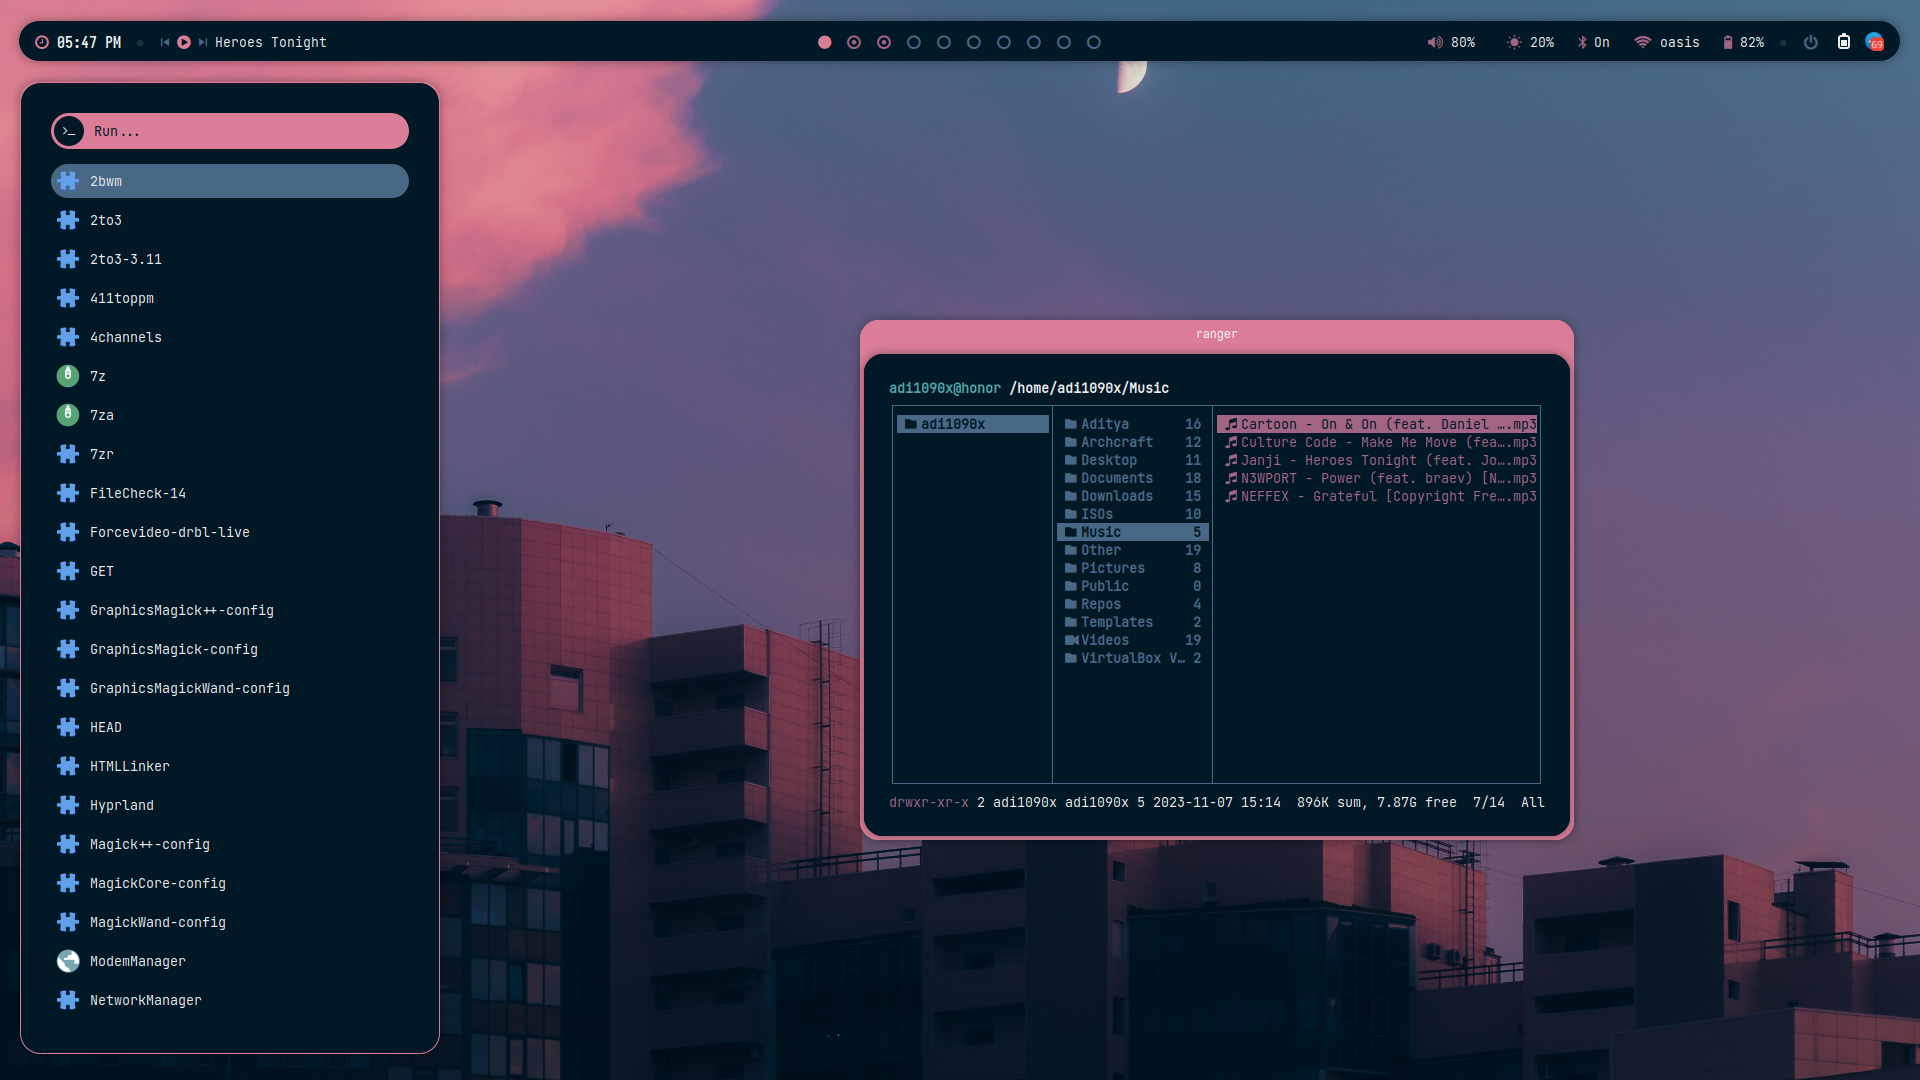Viewport: 1920px width, 1080px height.
Task: Select Janji - Heroes Tonight mp3 file
Action: [x=1378, y=460]
